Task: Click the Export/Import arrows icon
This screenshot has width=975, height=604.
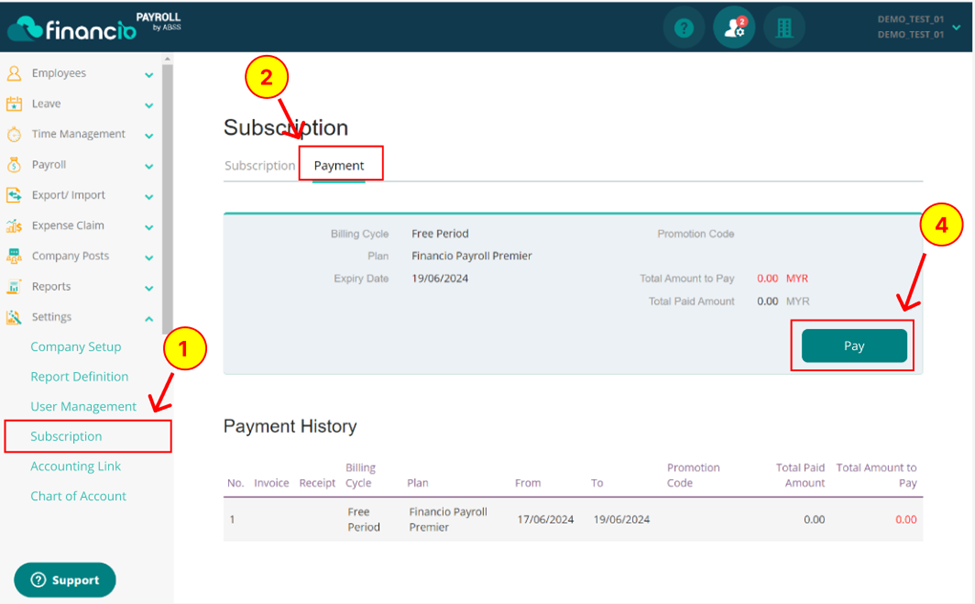Action: click(x=14, y=195)
